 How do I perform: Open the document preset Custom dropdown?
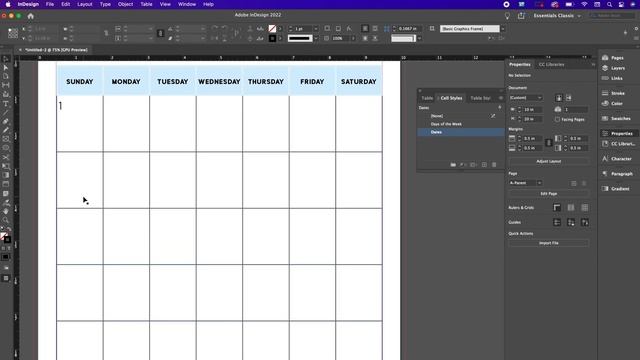tap(526, 98)
